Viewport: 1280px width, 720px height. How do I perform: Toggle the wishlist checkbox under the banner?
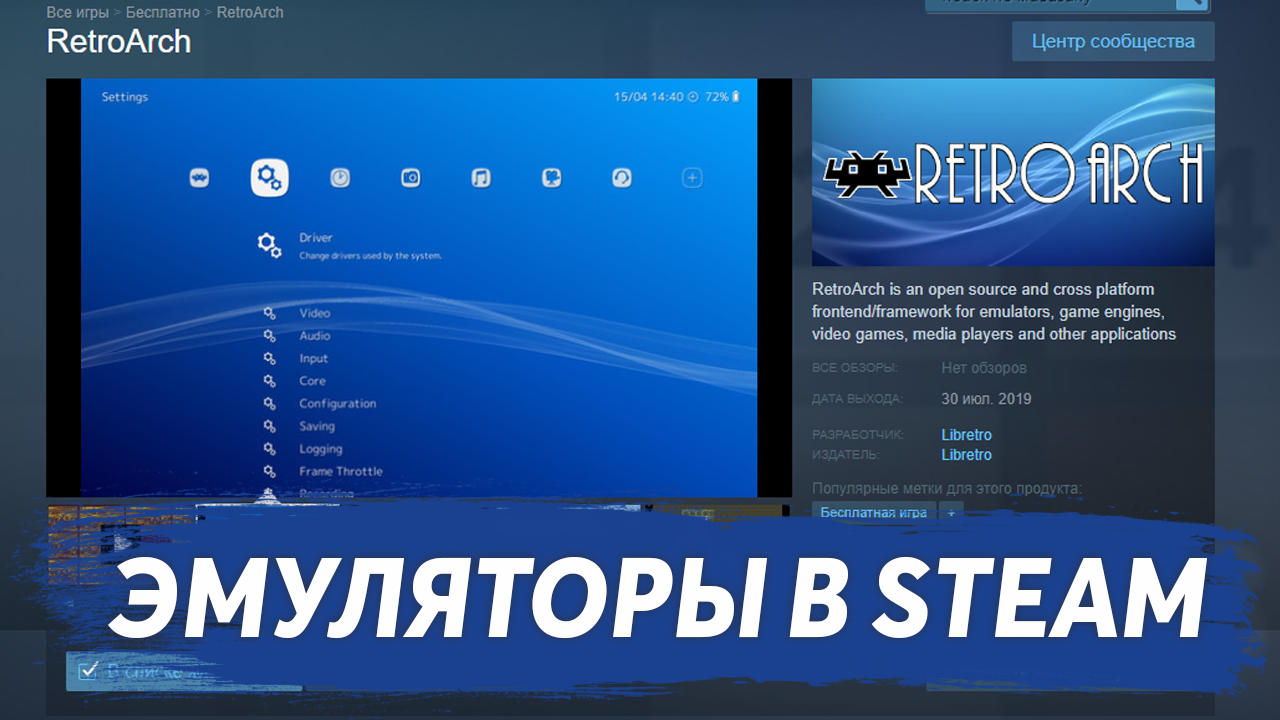(87, 671)
